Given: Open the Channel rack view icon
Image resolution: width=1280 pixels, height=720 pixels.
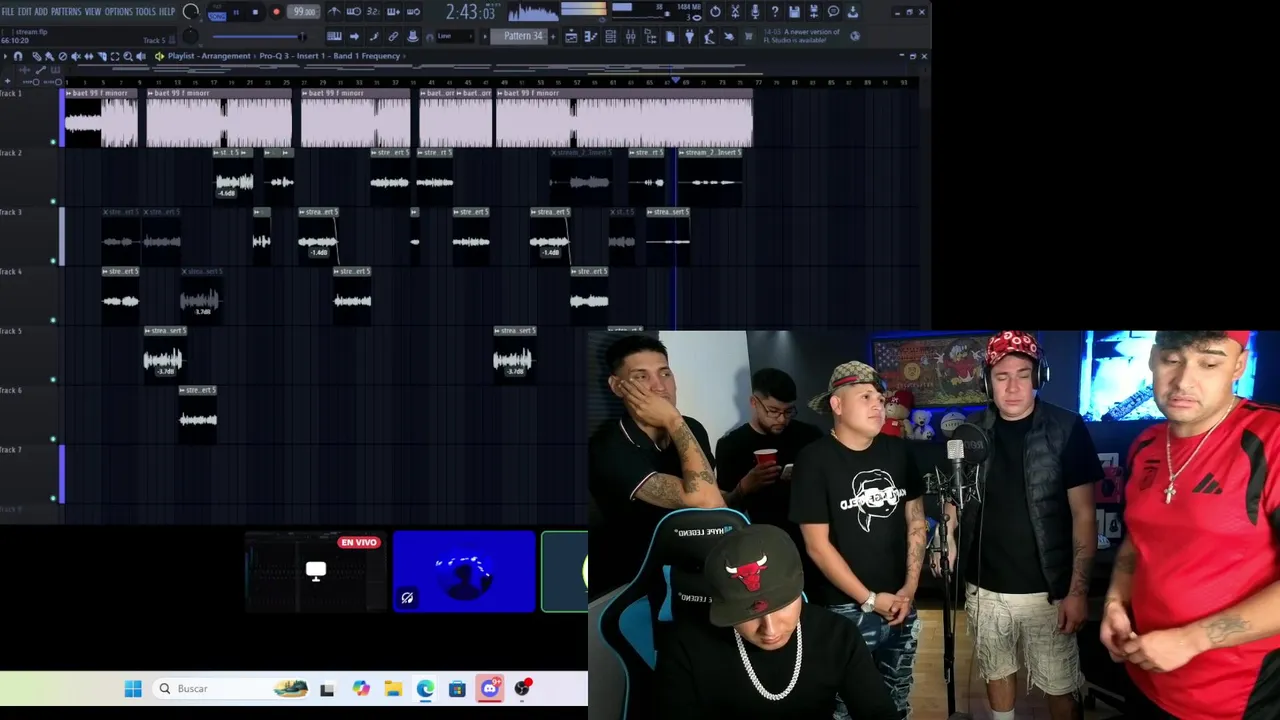Looking at the screenshot, I should pos(611,37).
